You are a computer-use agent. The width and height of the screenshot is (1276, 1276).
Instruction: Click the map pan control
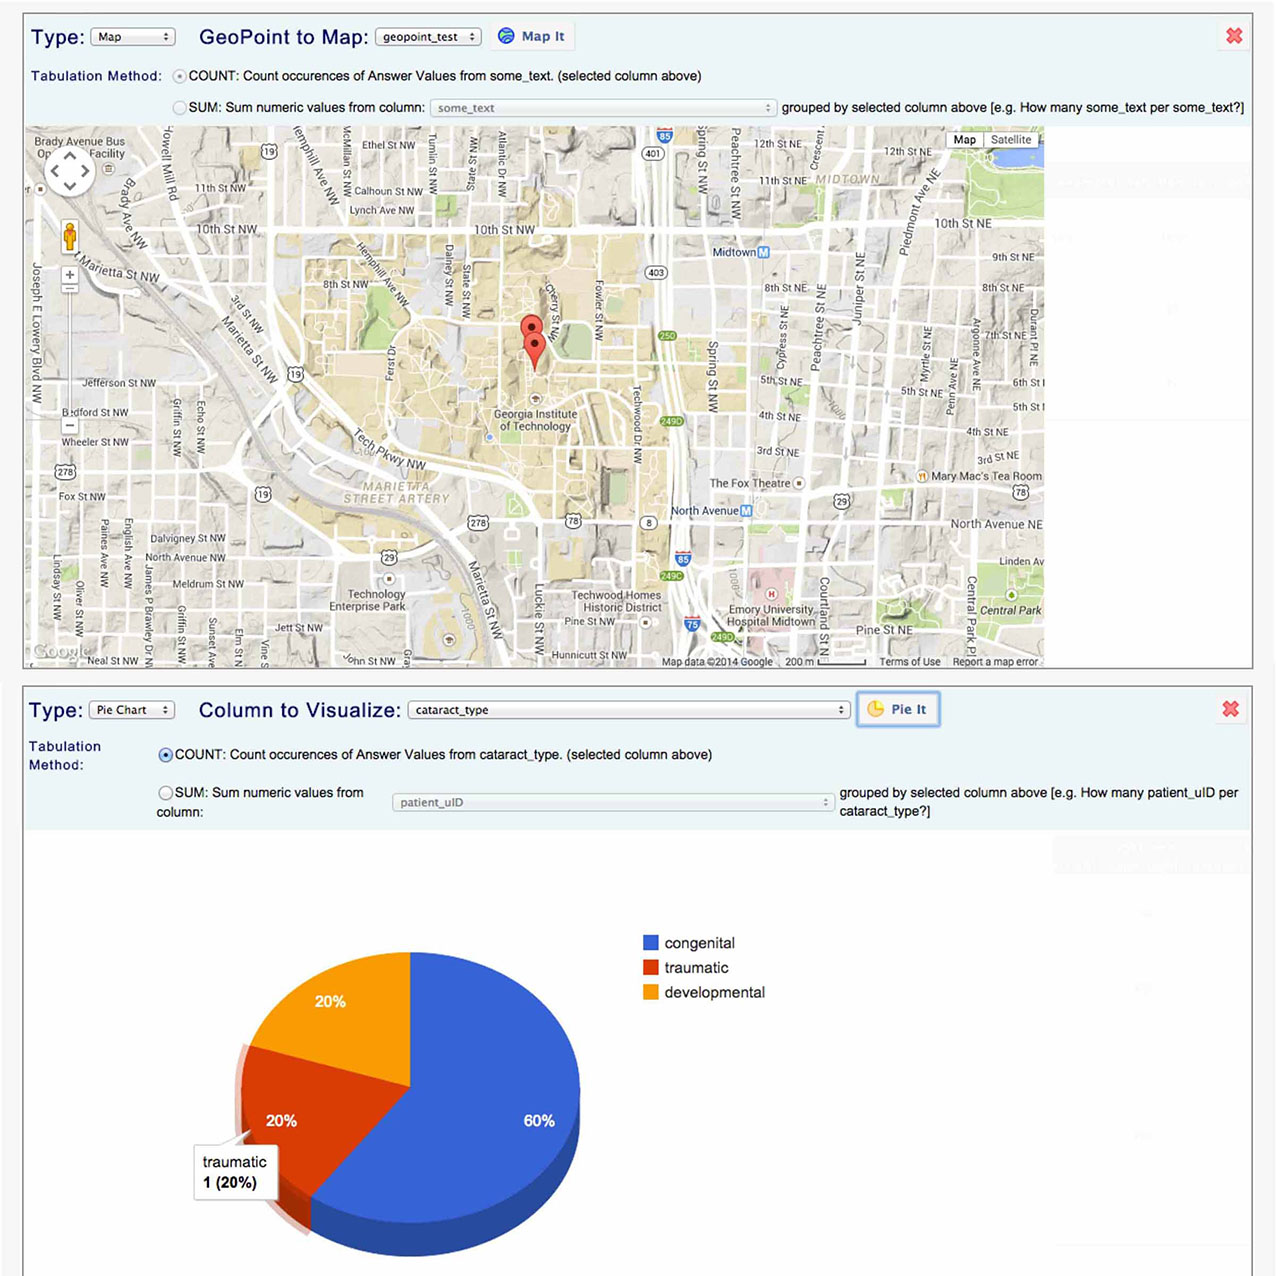70,172
